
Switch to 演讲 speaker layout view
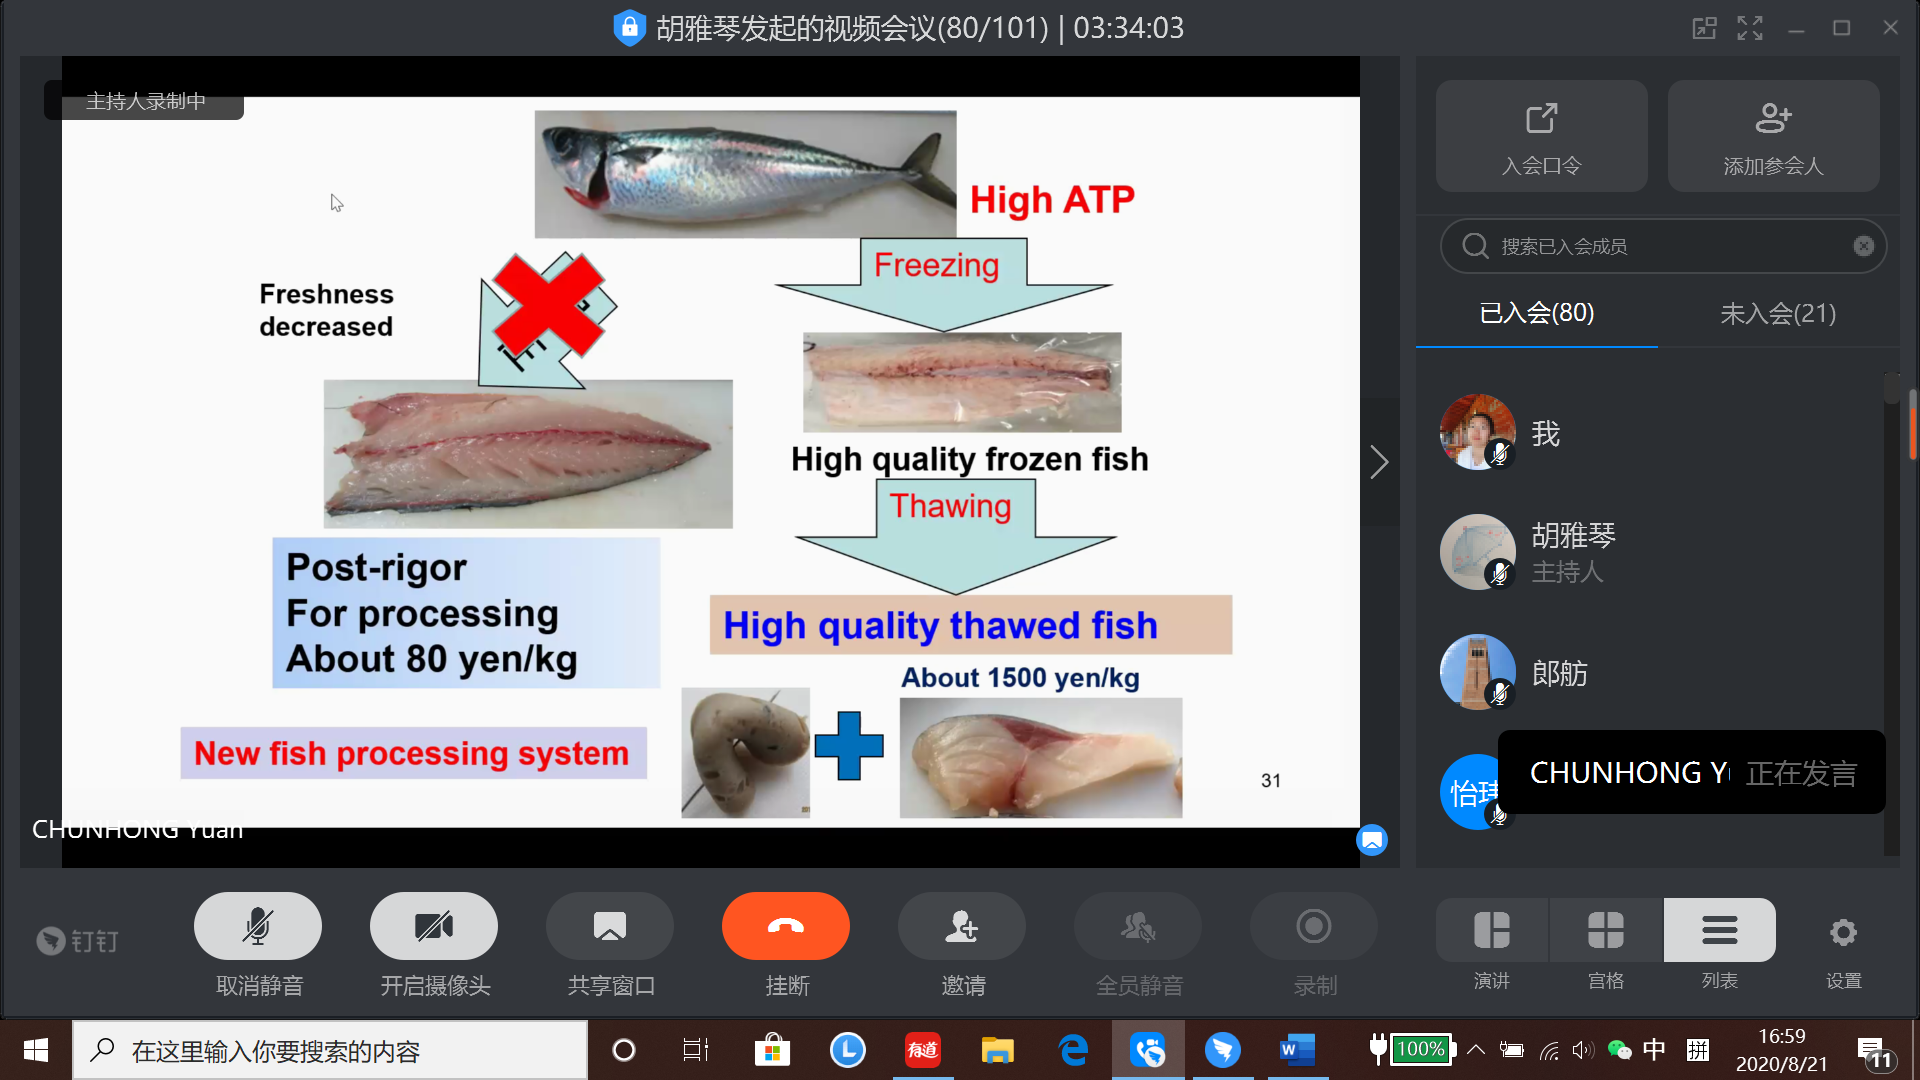coord(1491,931)
